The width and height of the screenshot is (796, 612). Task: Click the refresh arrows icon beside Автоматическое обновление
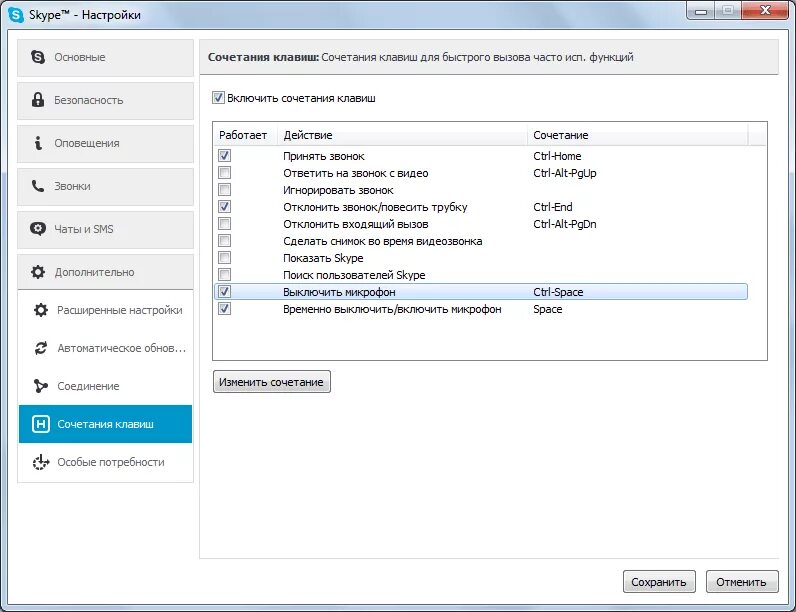coord(41,348)
